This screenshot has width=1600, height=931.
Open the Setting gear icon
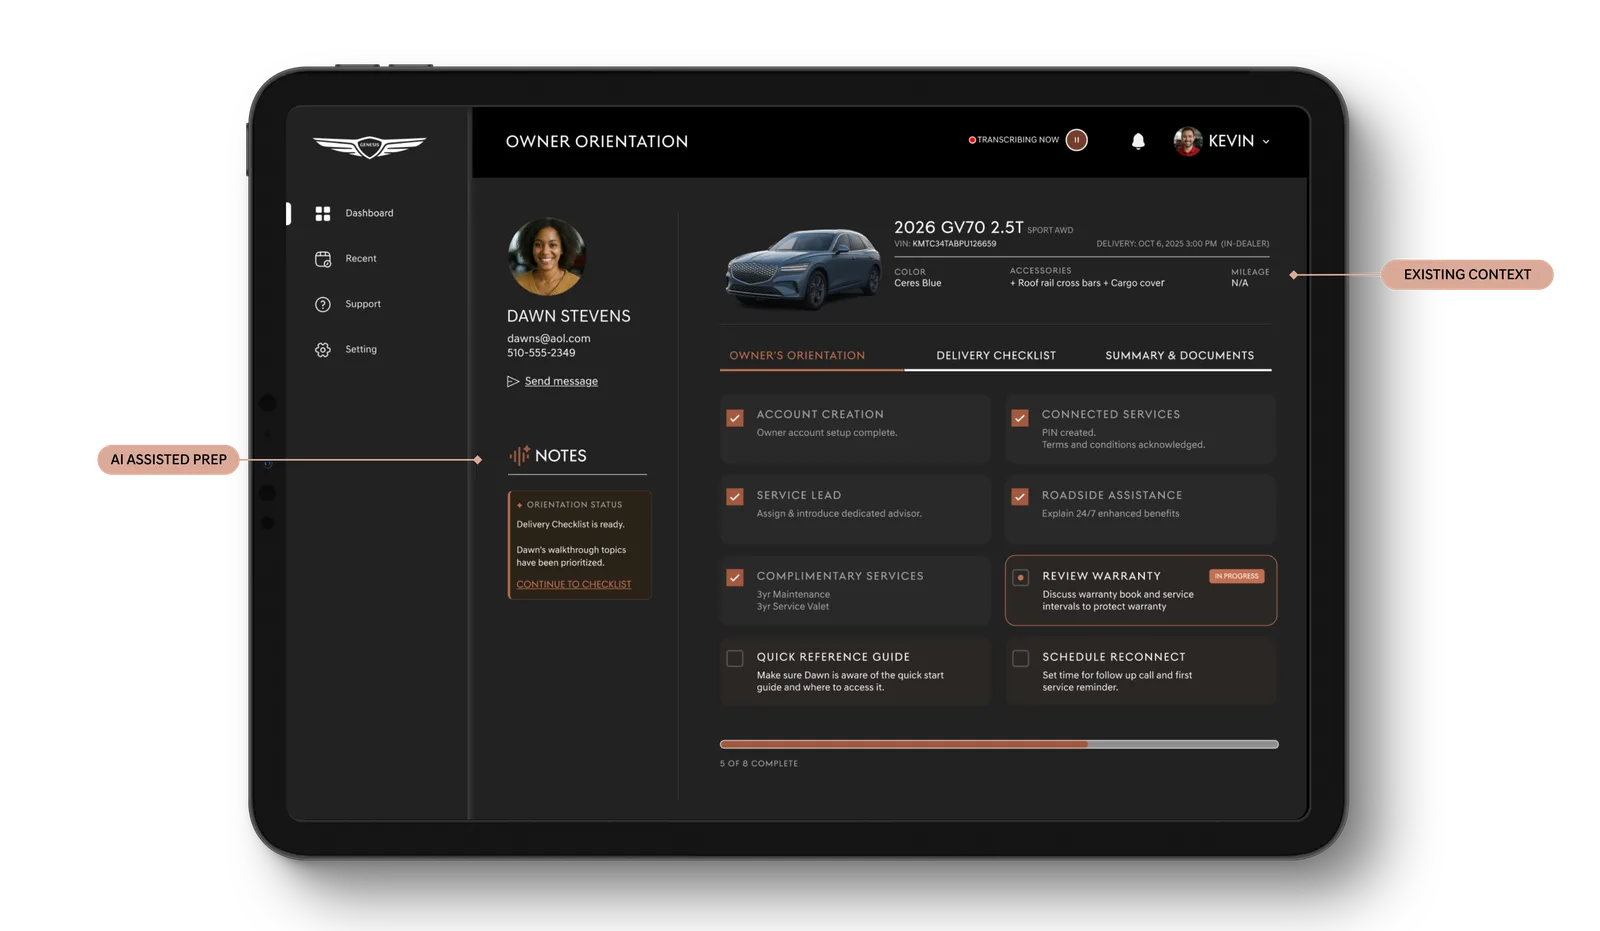click(322, 350)
